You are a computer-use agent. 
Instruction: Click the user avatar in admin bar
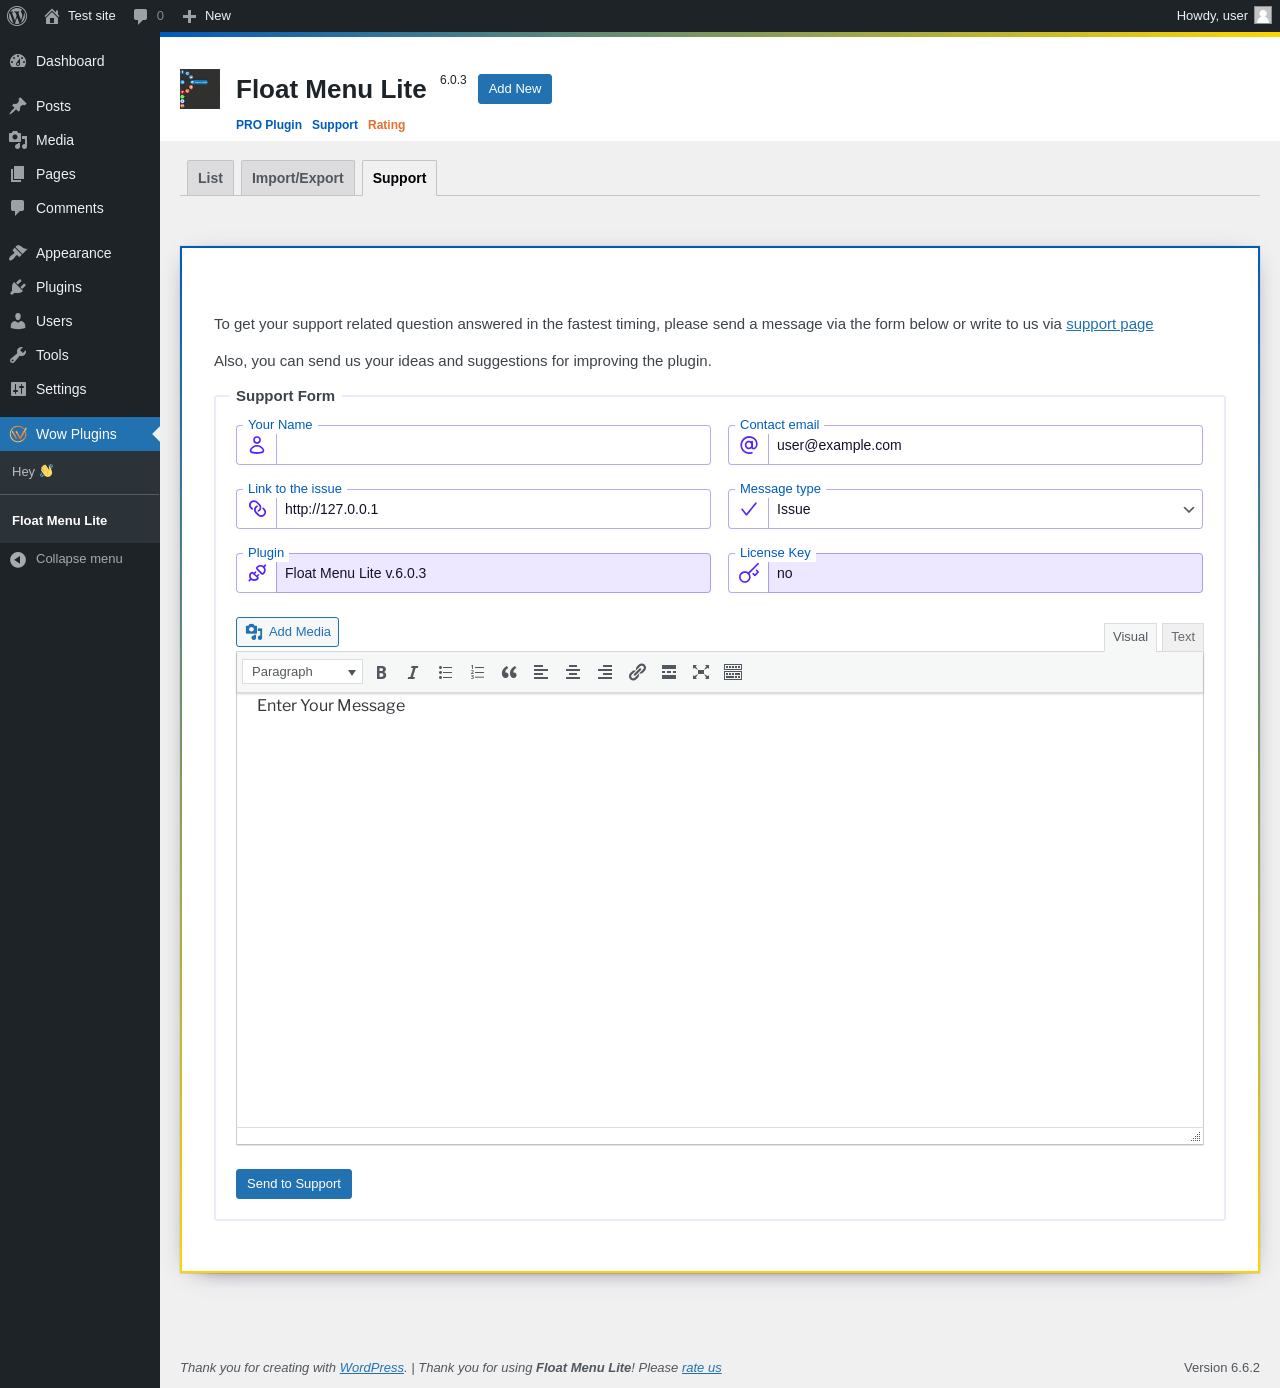point(1263,15)
